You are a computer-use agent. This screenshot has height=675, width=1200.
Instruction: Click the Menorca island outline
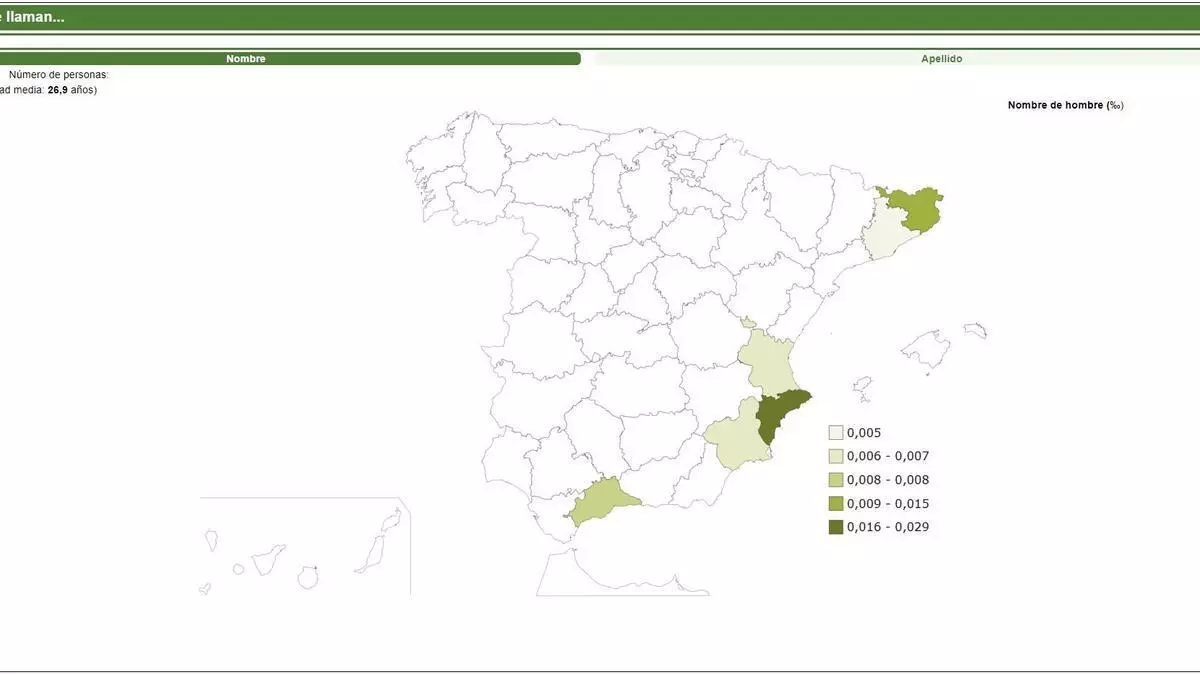(975, 330)
